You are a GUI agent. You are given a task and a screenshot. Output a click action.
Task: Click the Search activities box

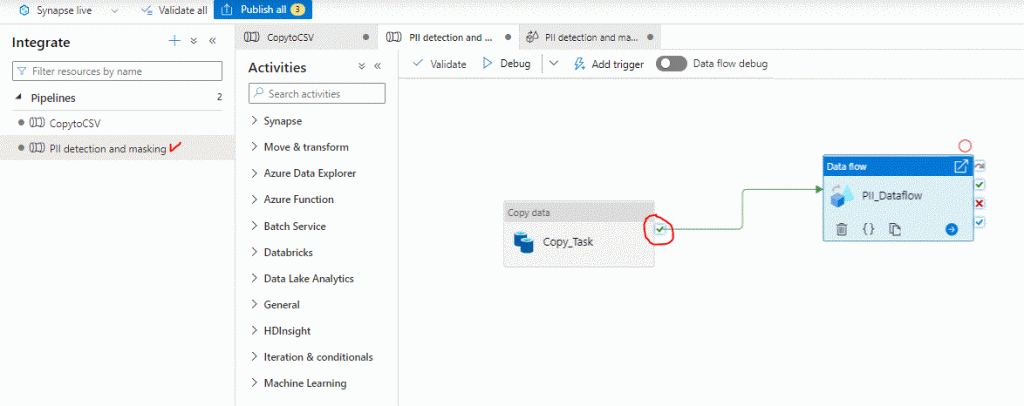(317, 94)
